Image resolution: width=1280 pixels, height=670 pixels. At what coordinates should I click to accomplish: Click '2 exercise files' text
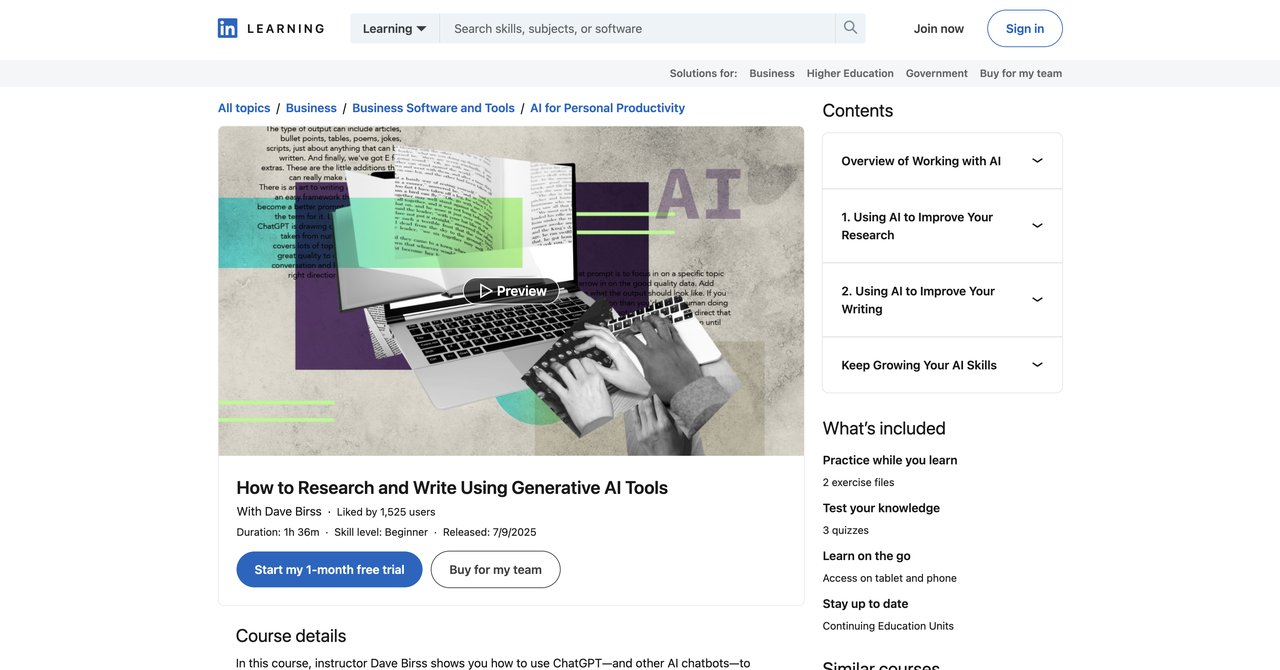[x=858, y=482]
